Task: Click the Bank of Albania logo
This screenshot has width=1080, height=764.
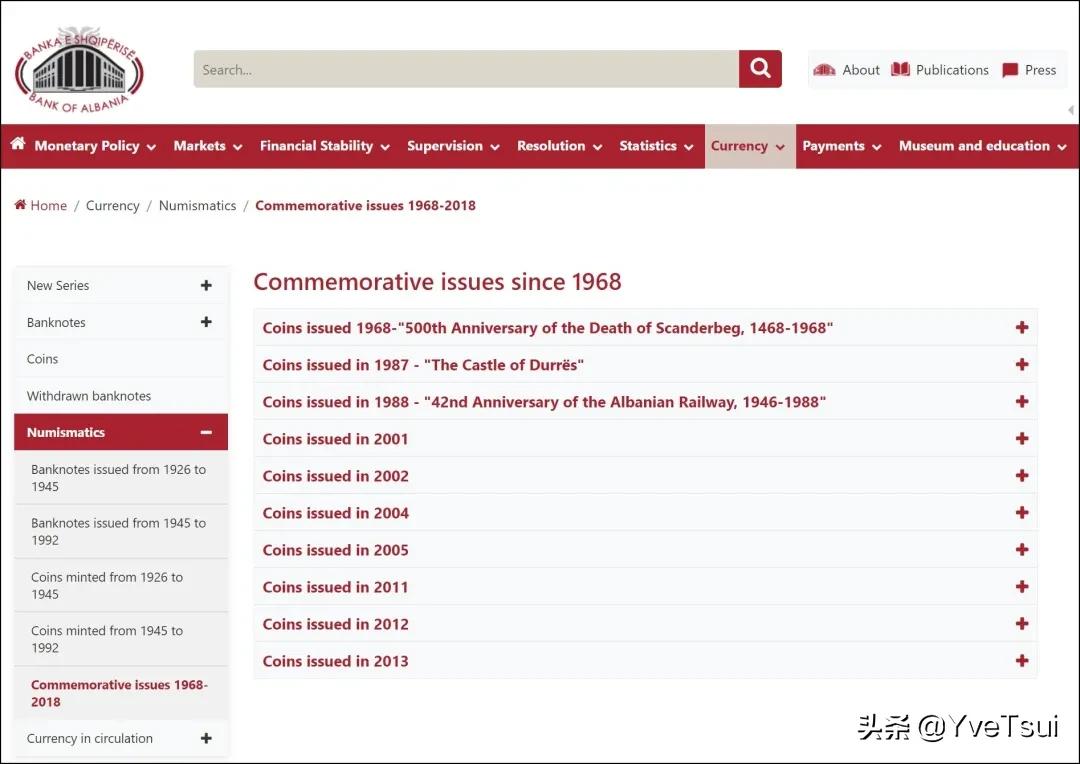Action: pos(79,70)
